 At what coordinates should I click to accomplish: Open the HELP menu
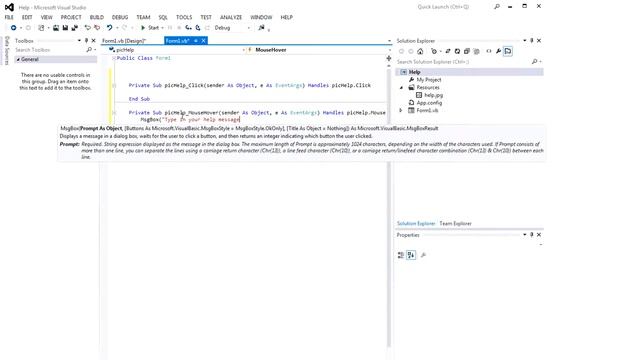pyautogui.click(x=287, y=17)
